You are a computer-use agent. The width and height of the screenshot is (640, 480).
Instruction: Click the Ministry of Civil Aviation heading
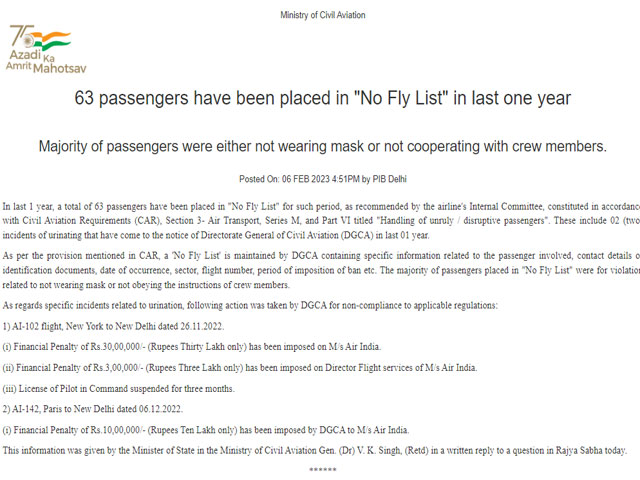tap(322, 15)
